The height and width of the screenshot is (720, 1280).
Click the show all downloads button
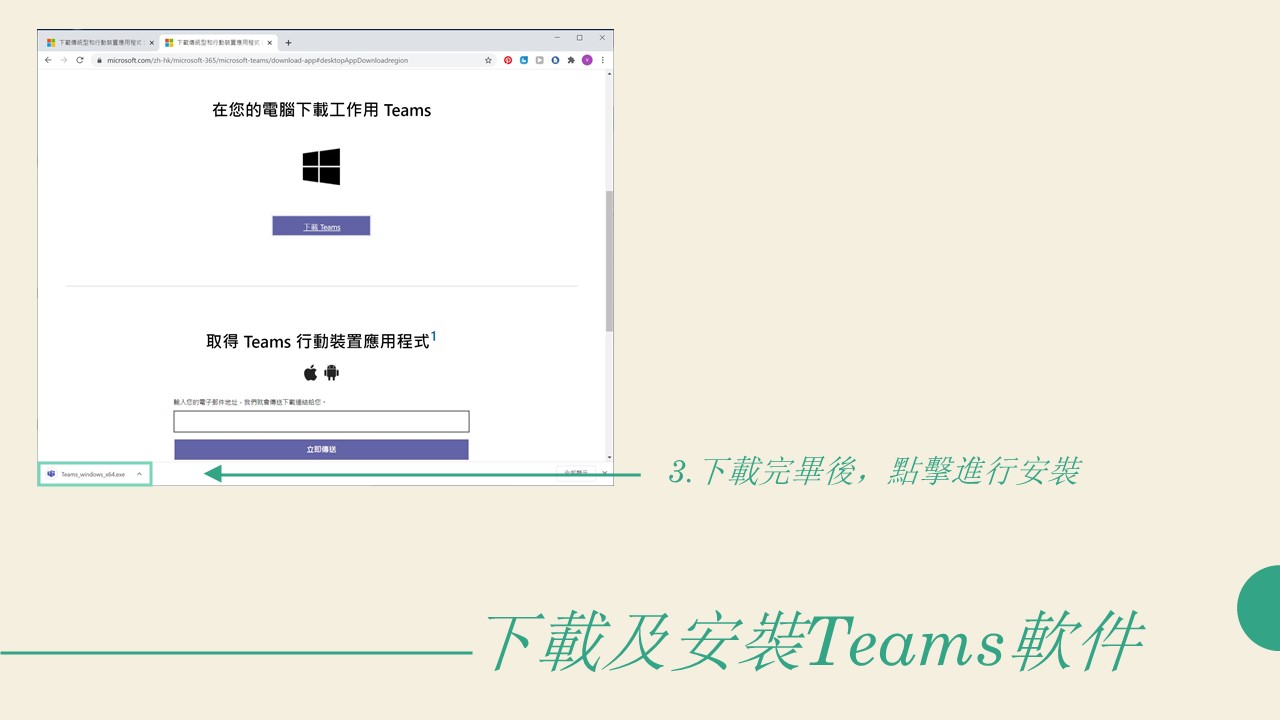tap(576, 473)
